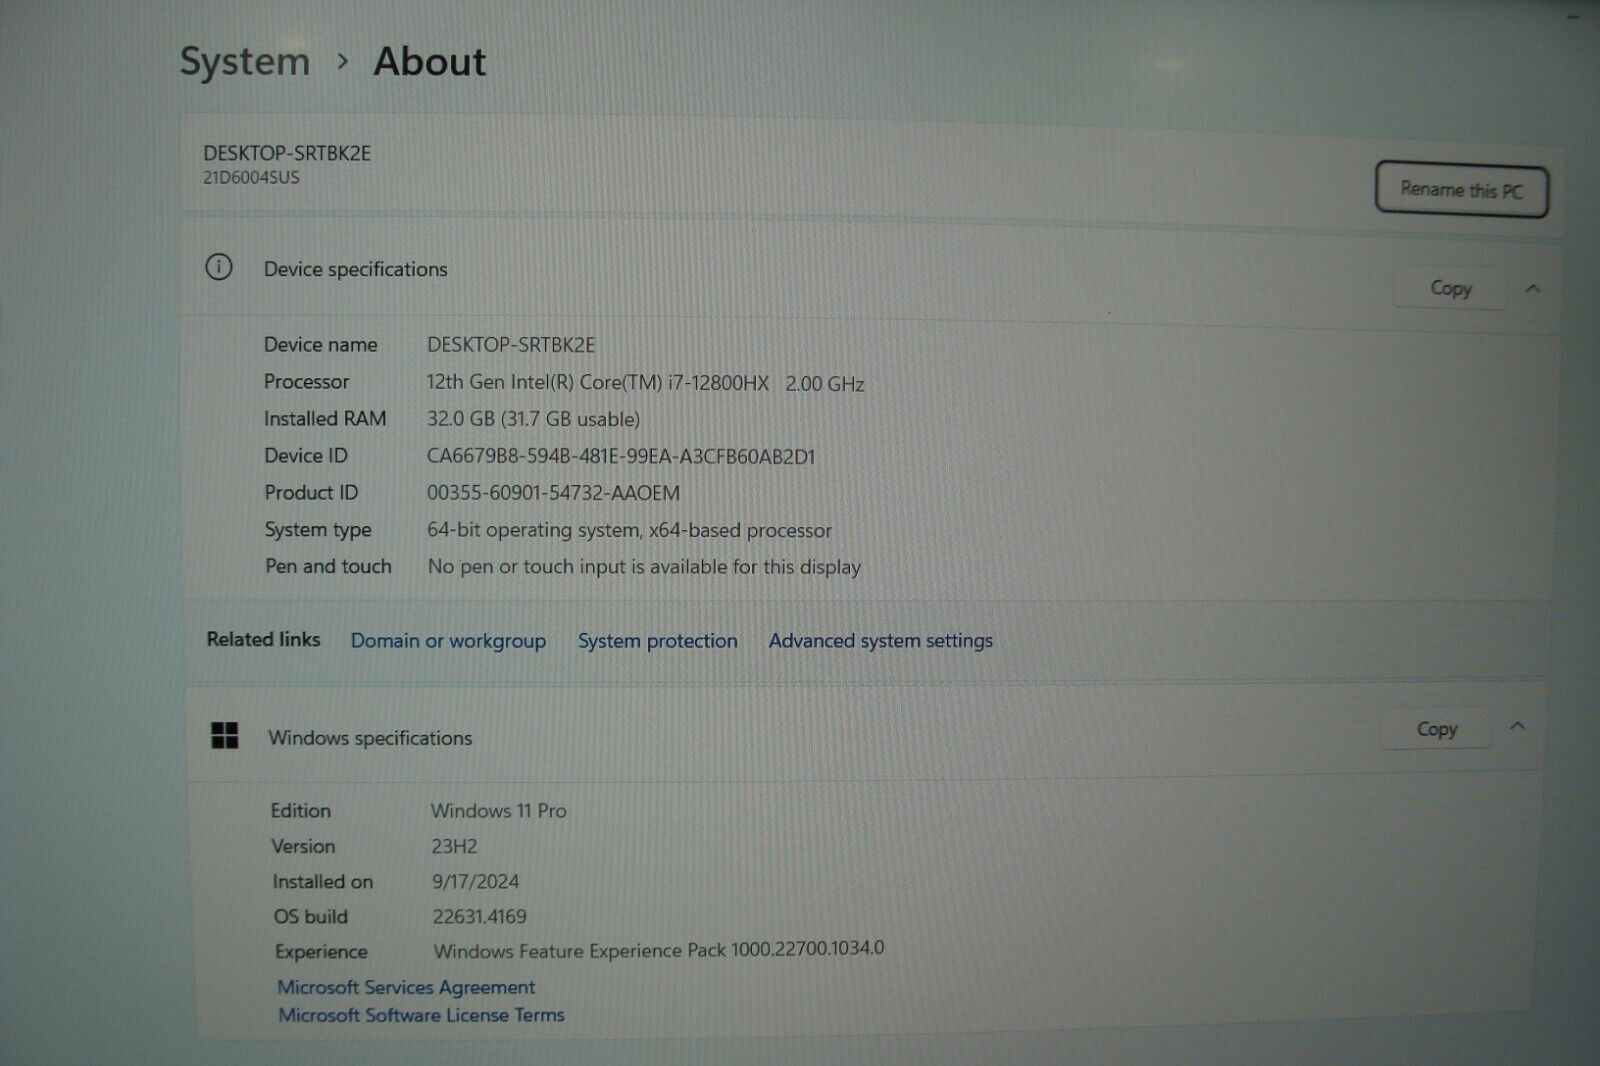Viewport: 1600px width, 1066px height.
Task: Click the Device ID label
Action: click(x=306, y=456)
